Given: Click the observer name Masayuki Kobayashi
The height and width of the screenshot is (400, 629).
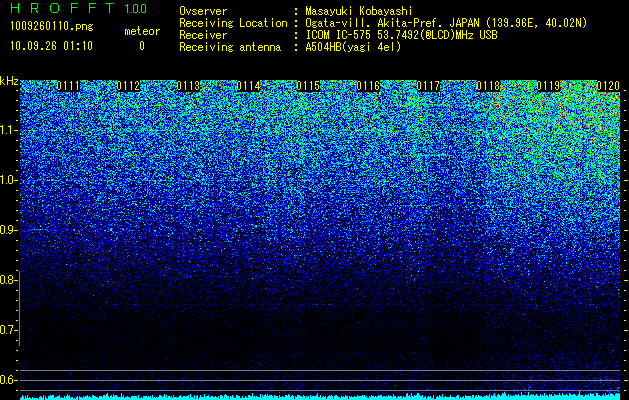Looking at the screenshot, I should click(359, 11).
